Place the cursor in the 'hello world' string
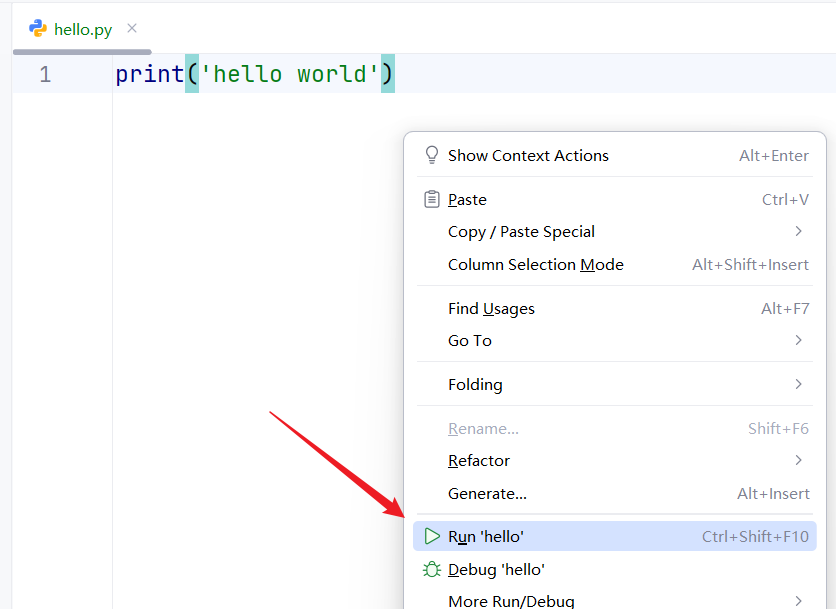This screenshot has height=609, width=836. click(290, 74)
